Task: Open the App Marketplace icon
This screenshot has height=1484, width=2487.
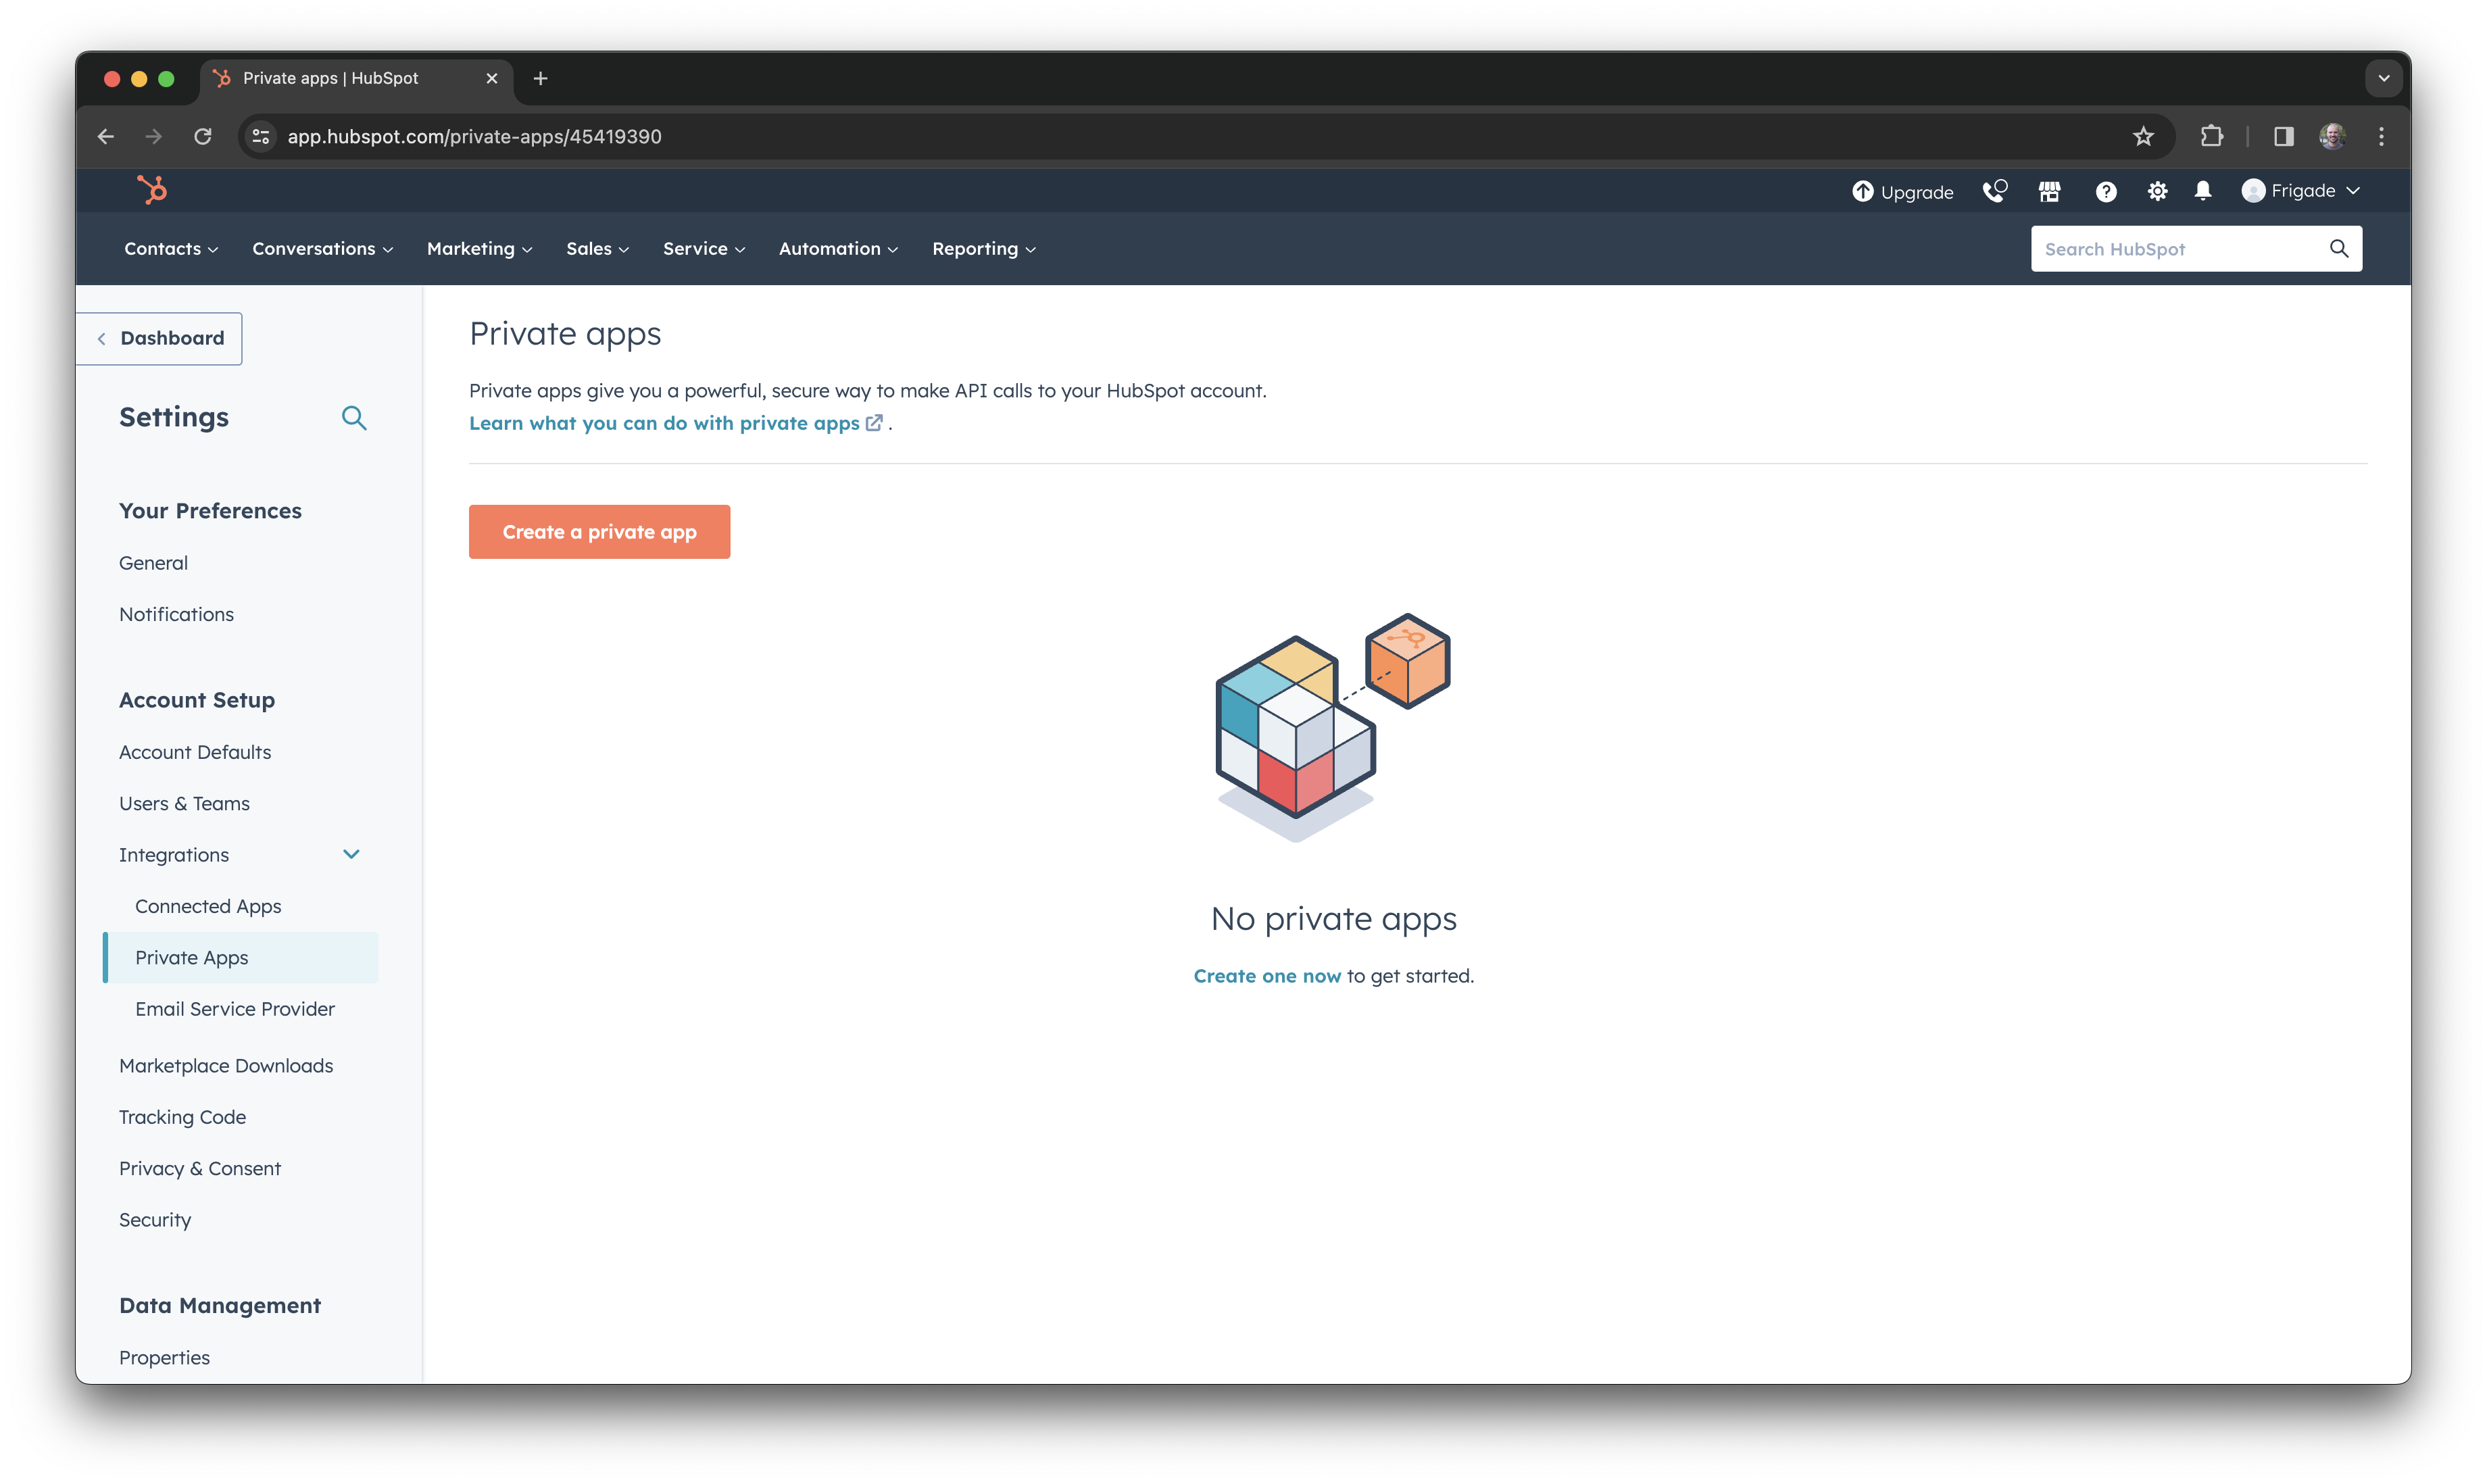Action: pos(2049,190)
